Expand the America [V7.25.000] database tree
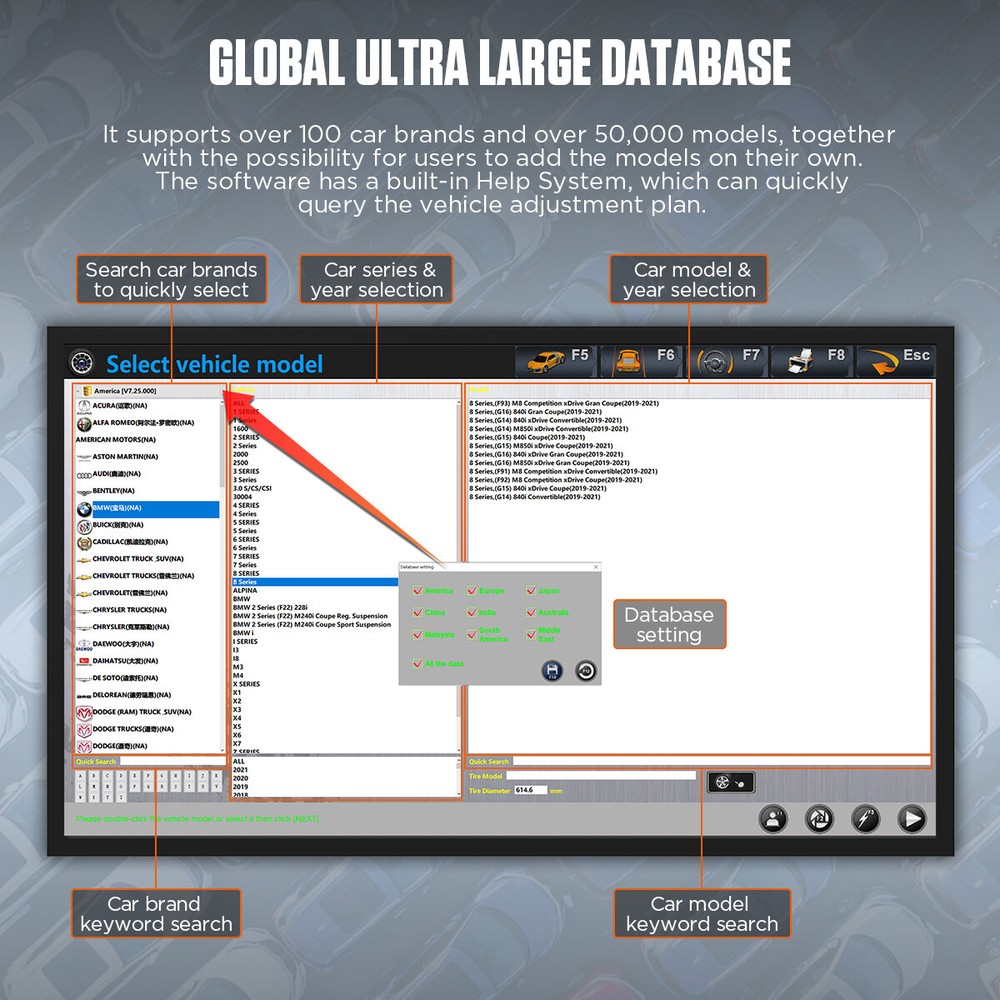Viewport: 1000px width, 1000px height. (x=78, y=390)
